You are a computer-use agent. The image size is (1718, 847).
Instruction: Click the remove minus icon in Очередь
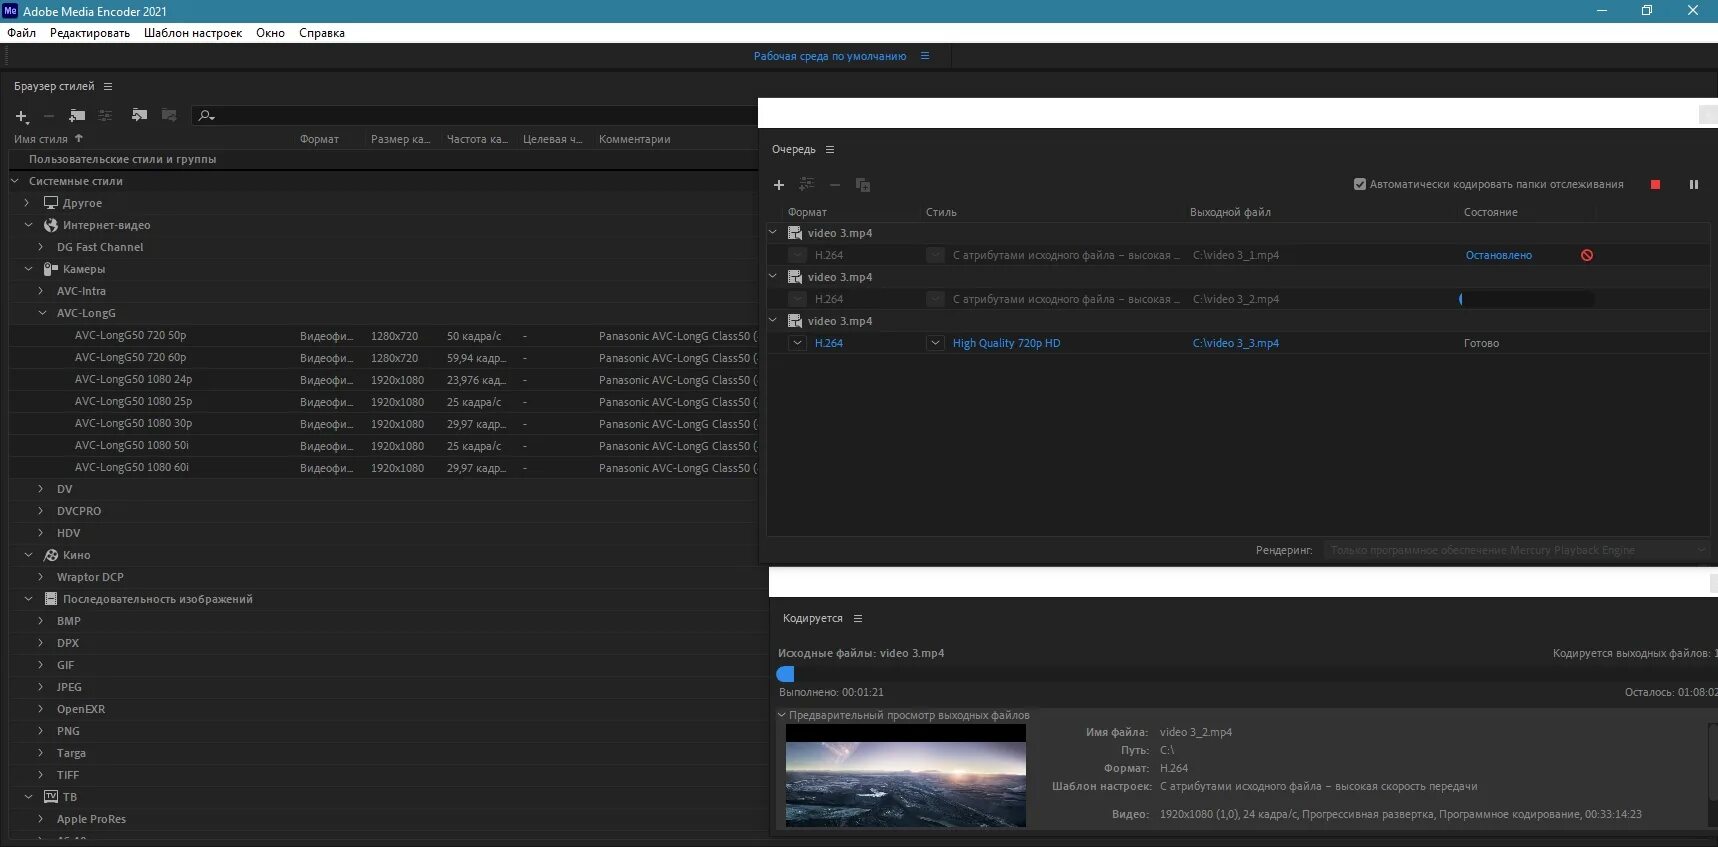coord(835,185)
